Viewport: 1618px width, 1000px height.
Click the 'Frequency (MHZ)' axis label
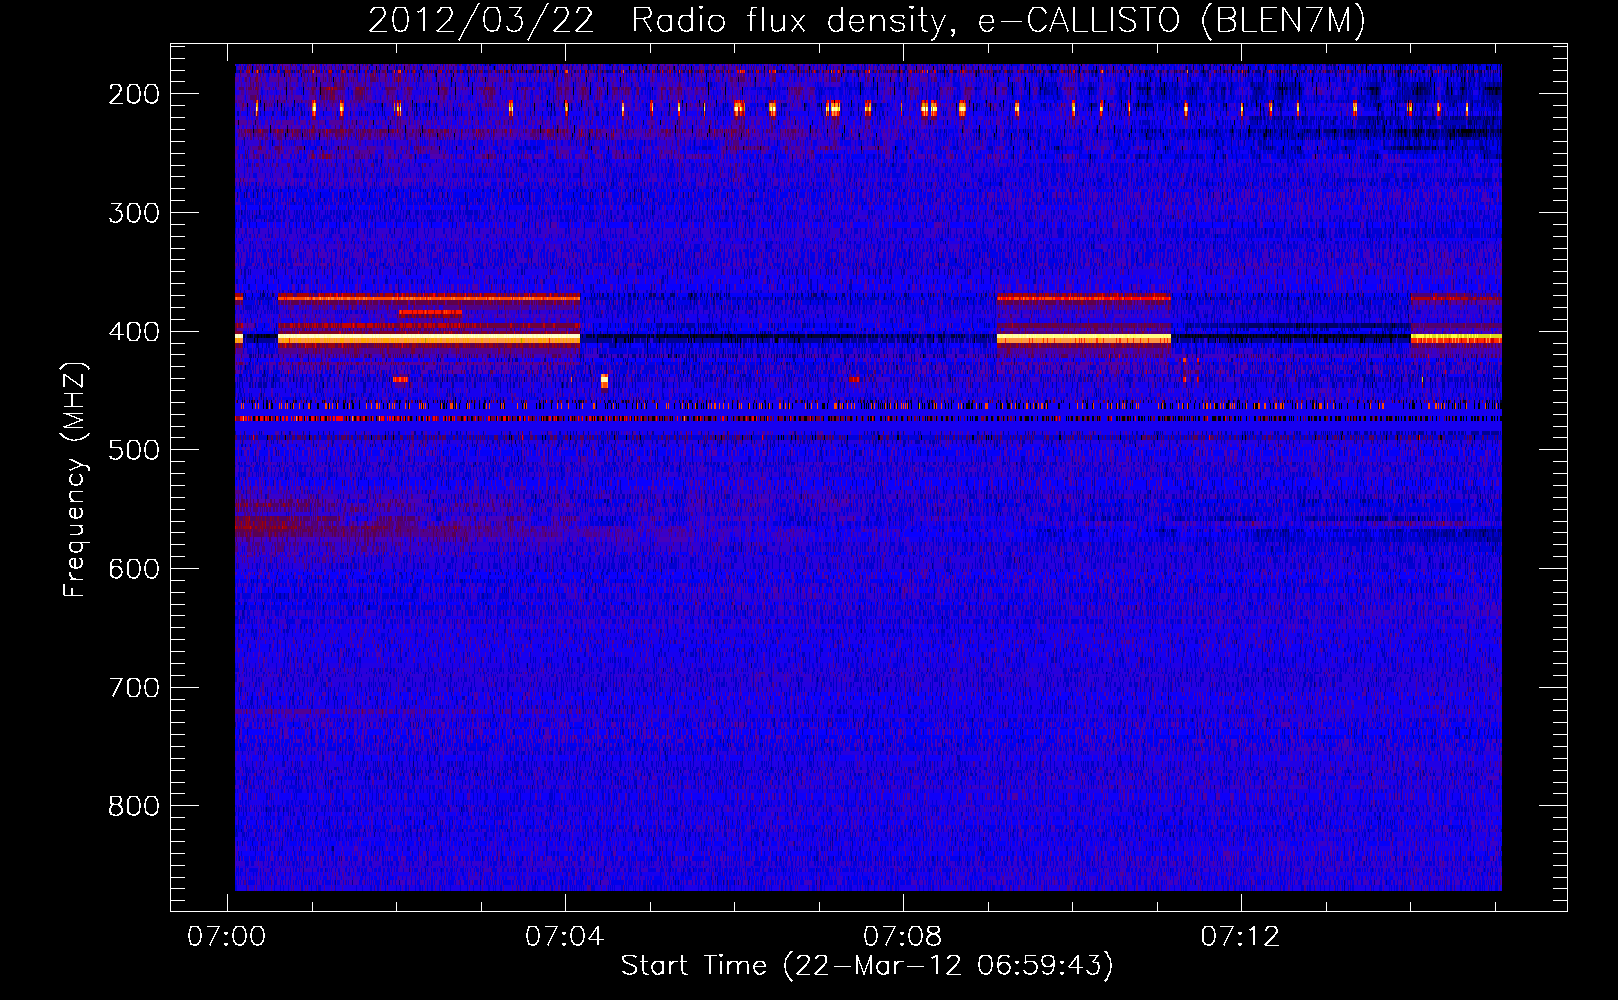tap(75, 479)
